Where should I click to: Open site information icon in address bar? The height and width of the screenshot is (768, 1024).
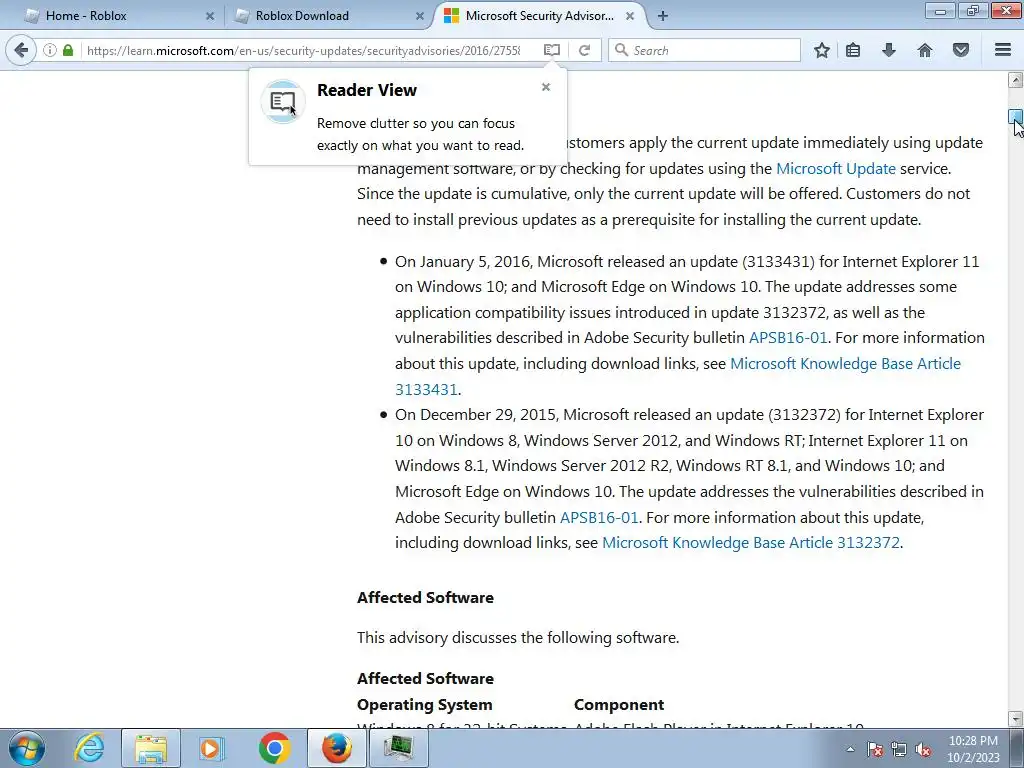(x=50, y=50)
